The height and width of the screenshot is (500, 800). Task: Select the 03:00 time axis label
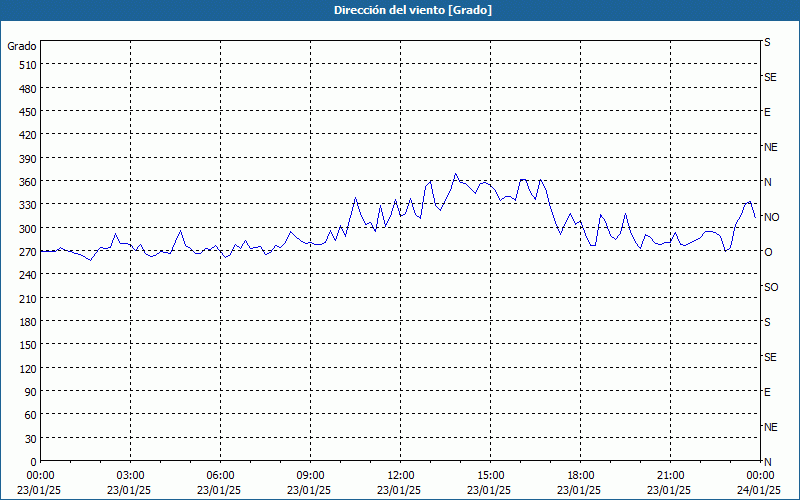coord(131,476)
